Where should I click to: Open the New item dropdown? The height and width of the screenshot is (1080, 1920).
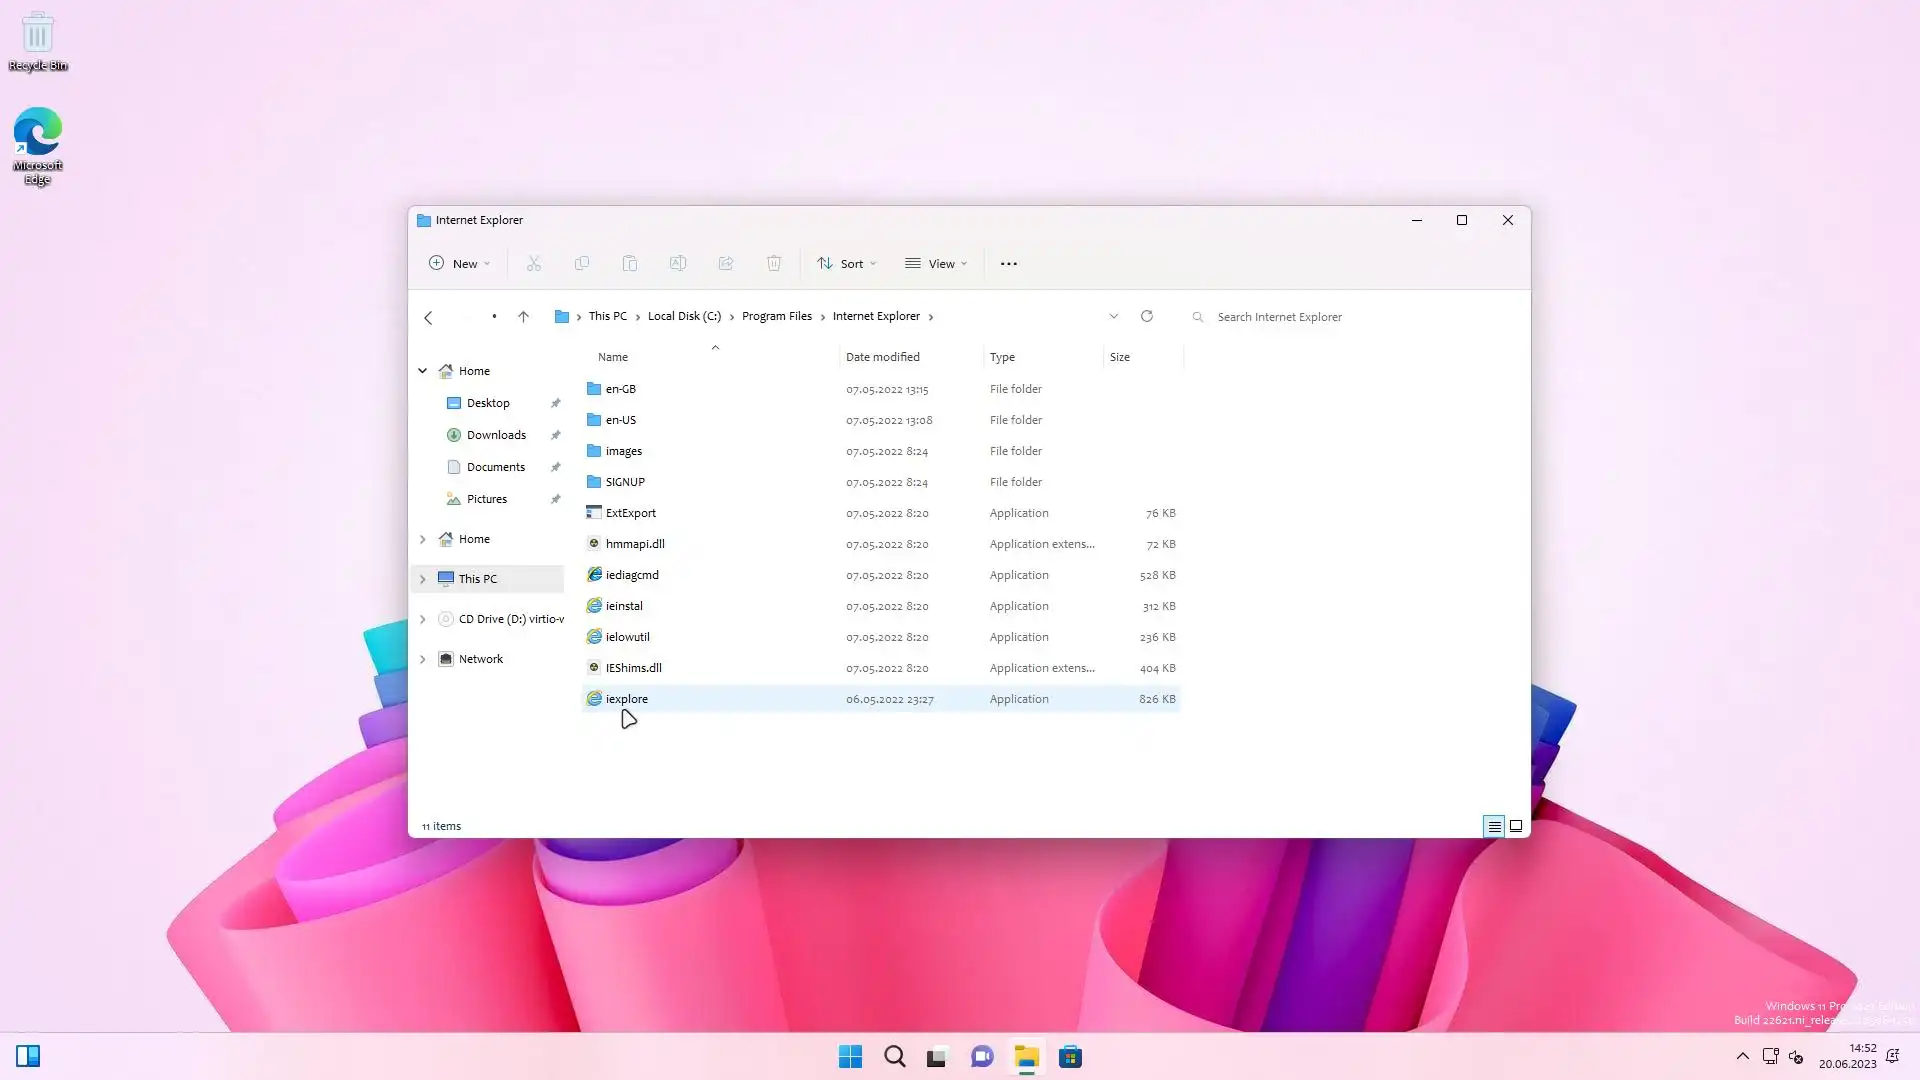tap(459, 264)
